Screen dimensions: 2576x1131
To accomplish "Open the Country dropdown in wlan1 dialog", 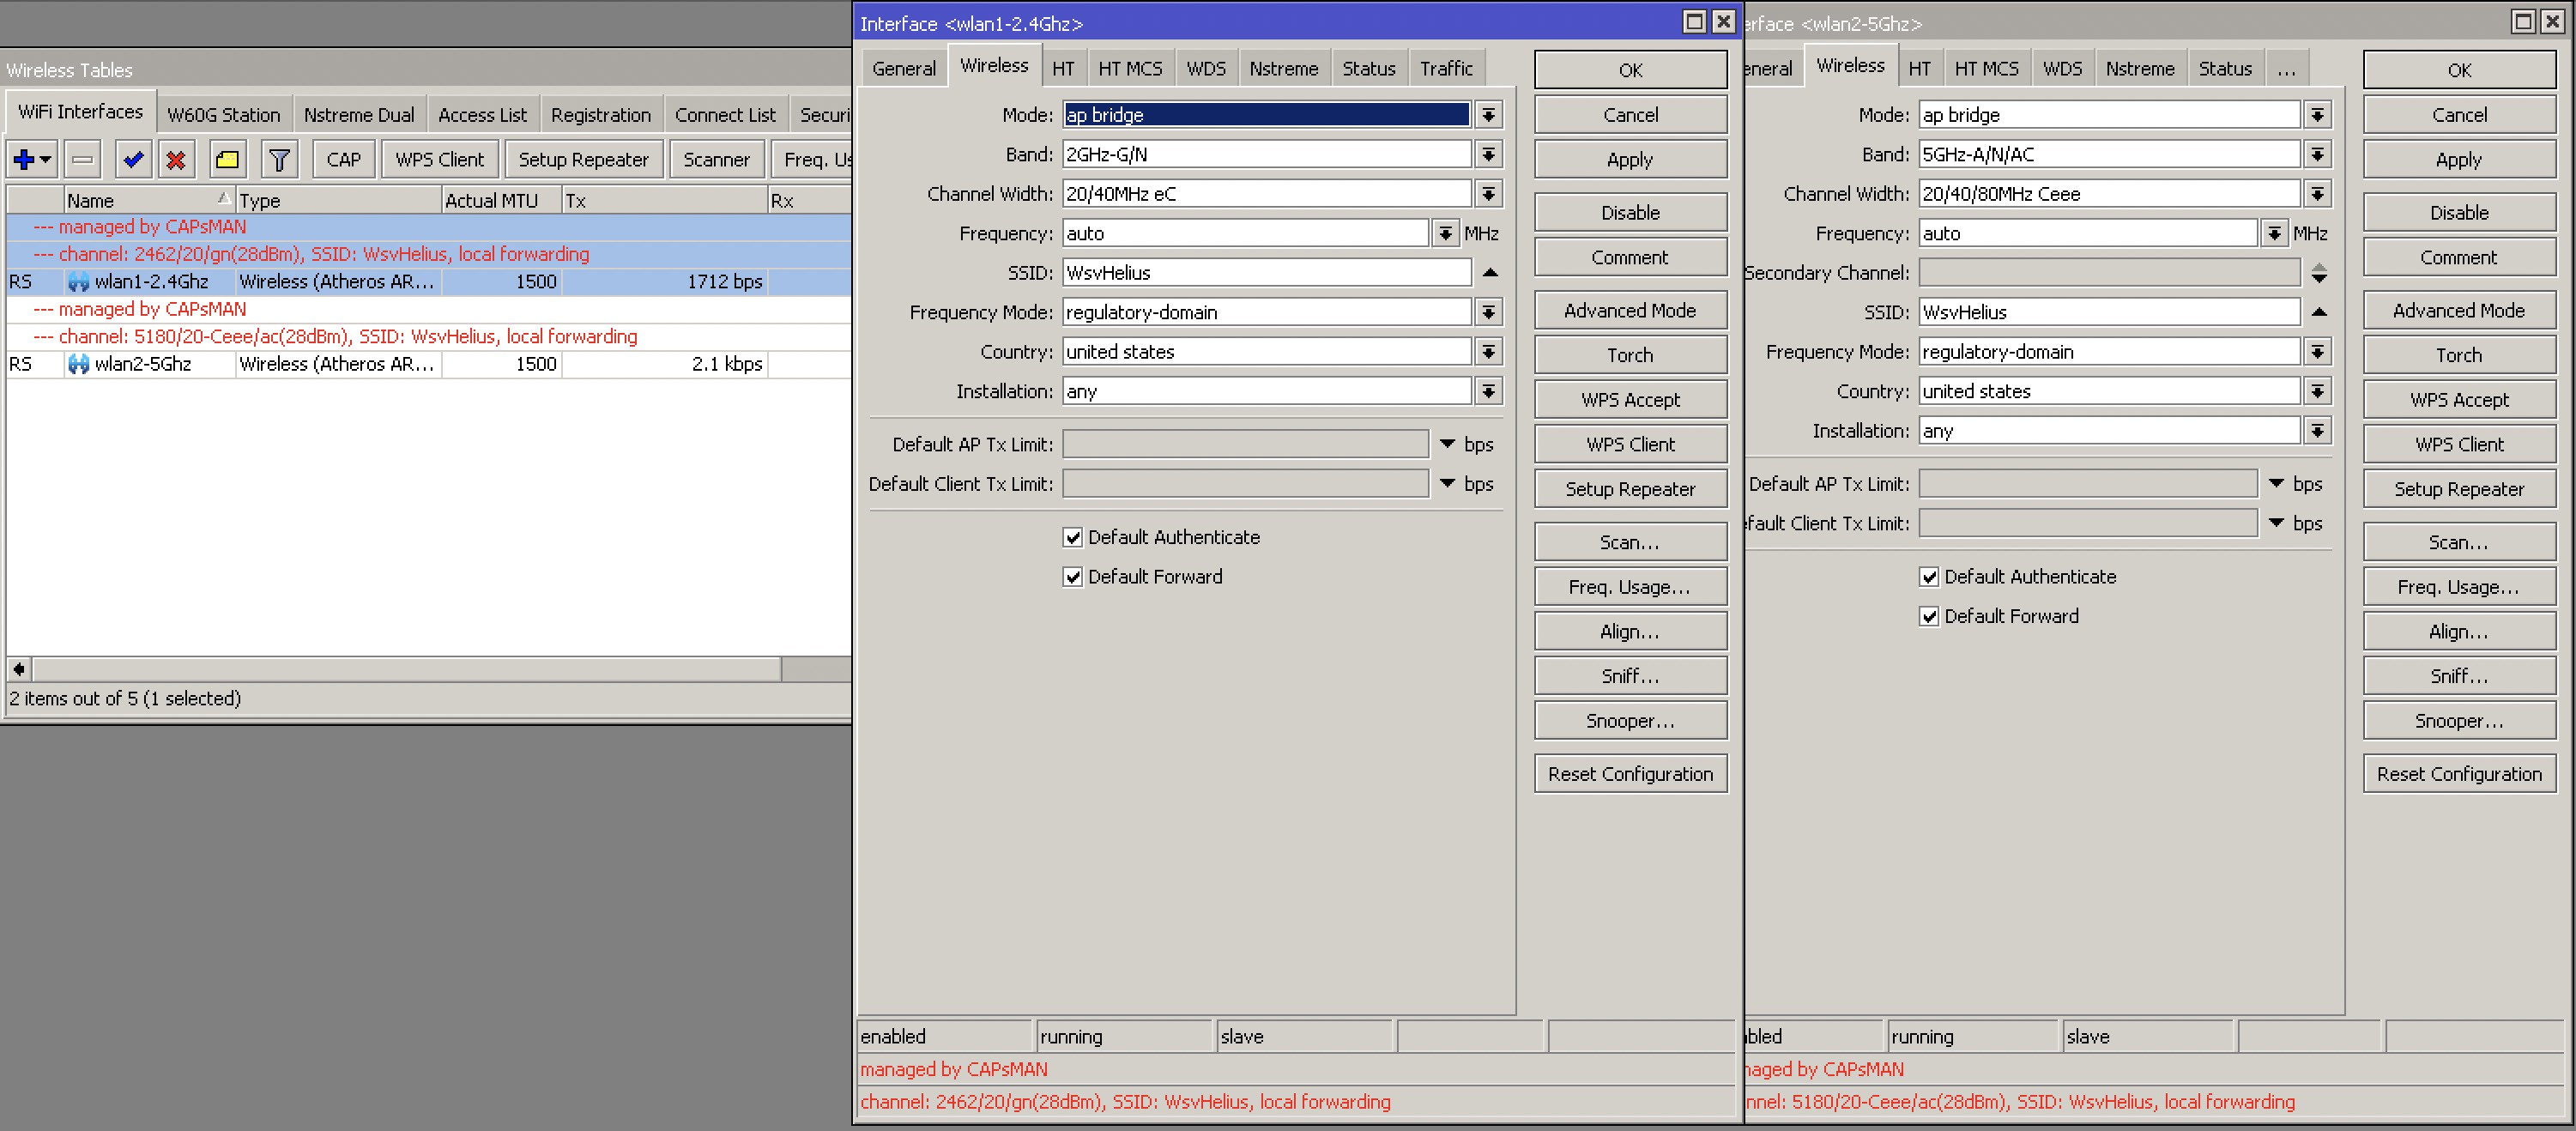I will coord(1489,351).
